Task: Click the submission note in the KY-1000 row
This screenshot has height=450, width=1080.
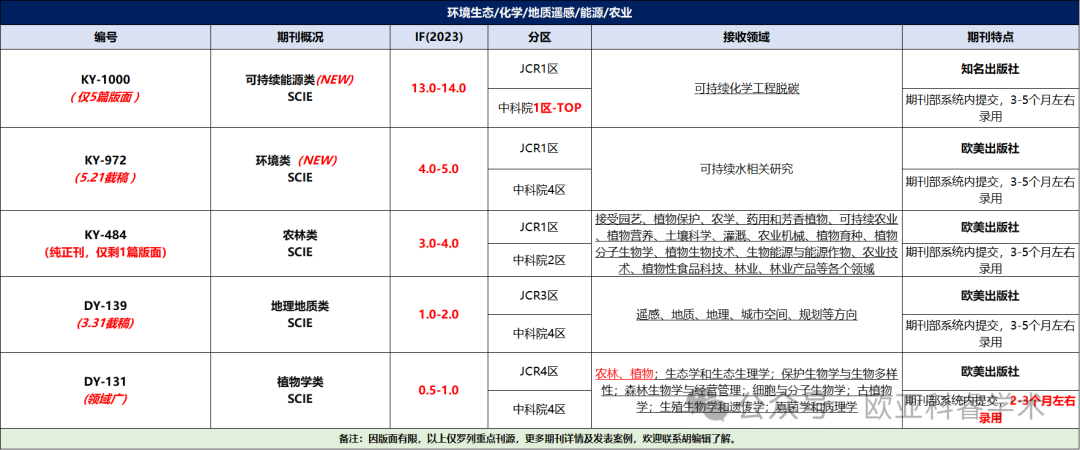Action: (x=990, y=108)
